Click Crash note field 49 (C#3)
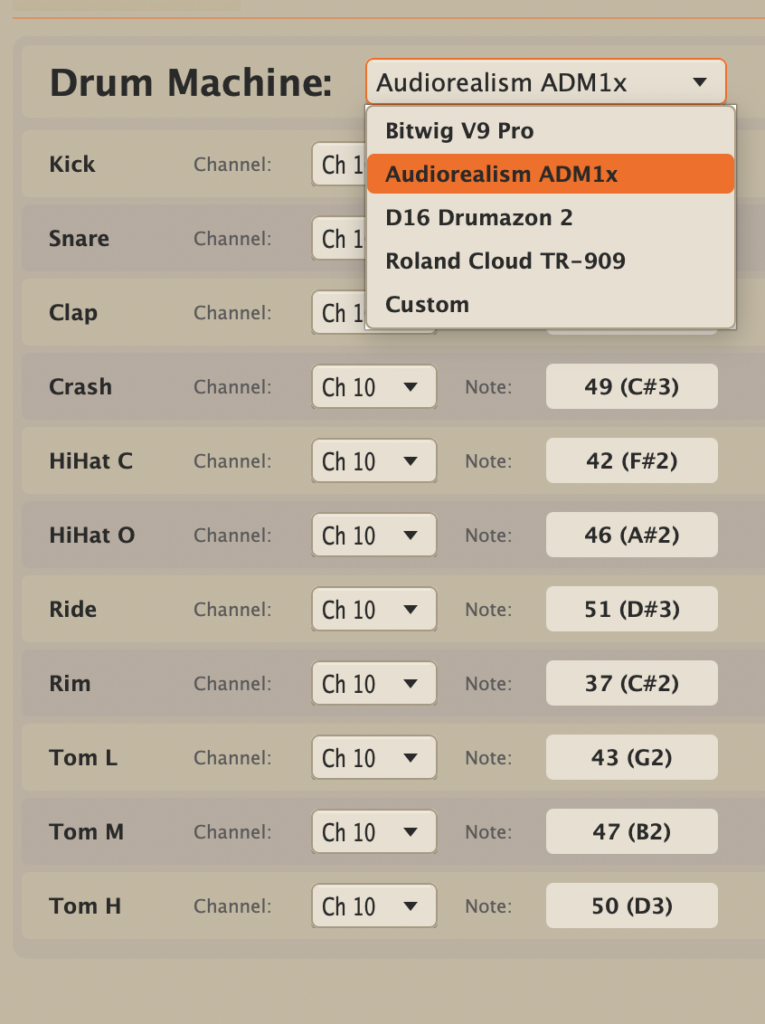Image resolution: width=765 pixels, height=1024 pixels. coord(631,387)
